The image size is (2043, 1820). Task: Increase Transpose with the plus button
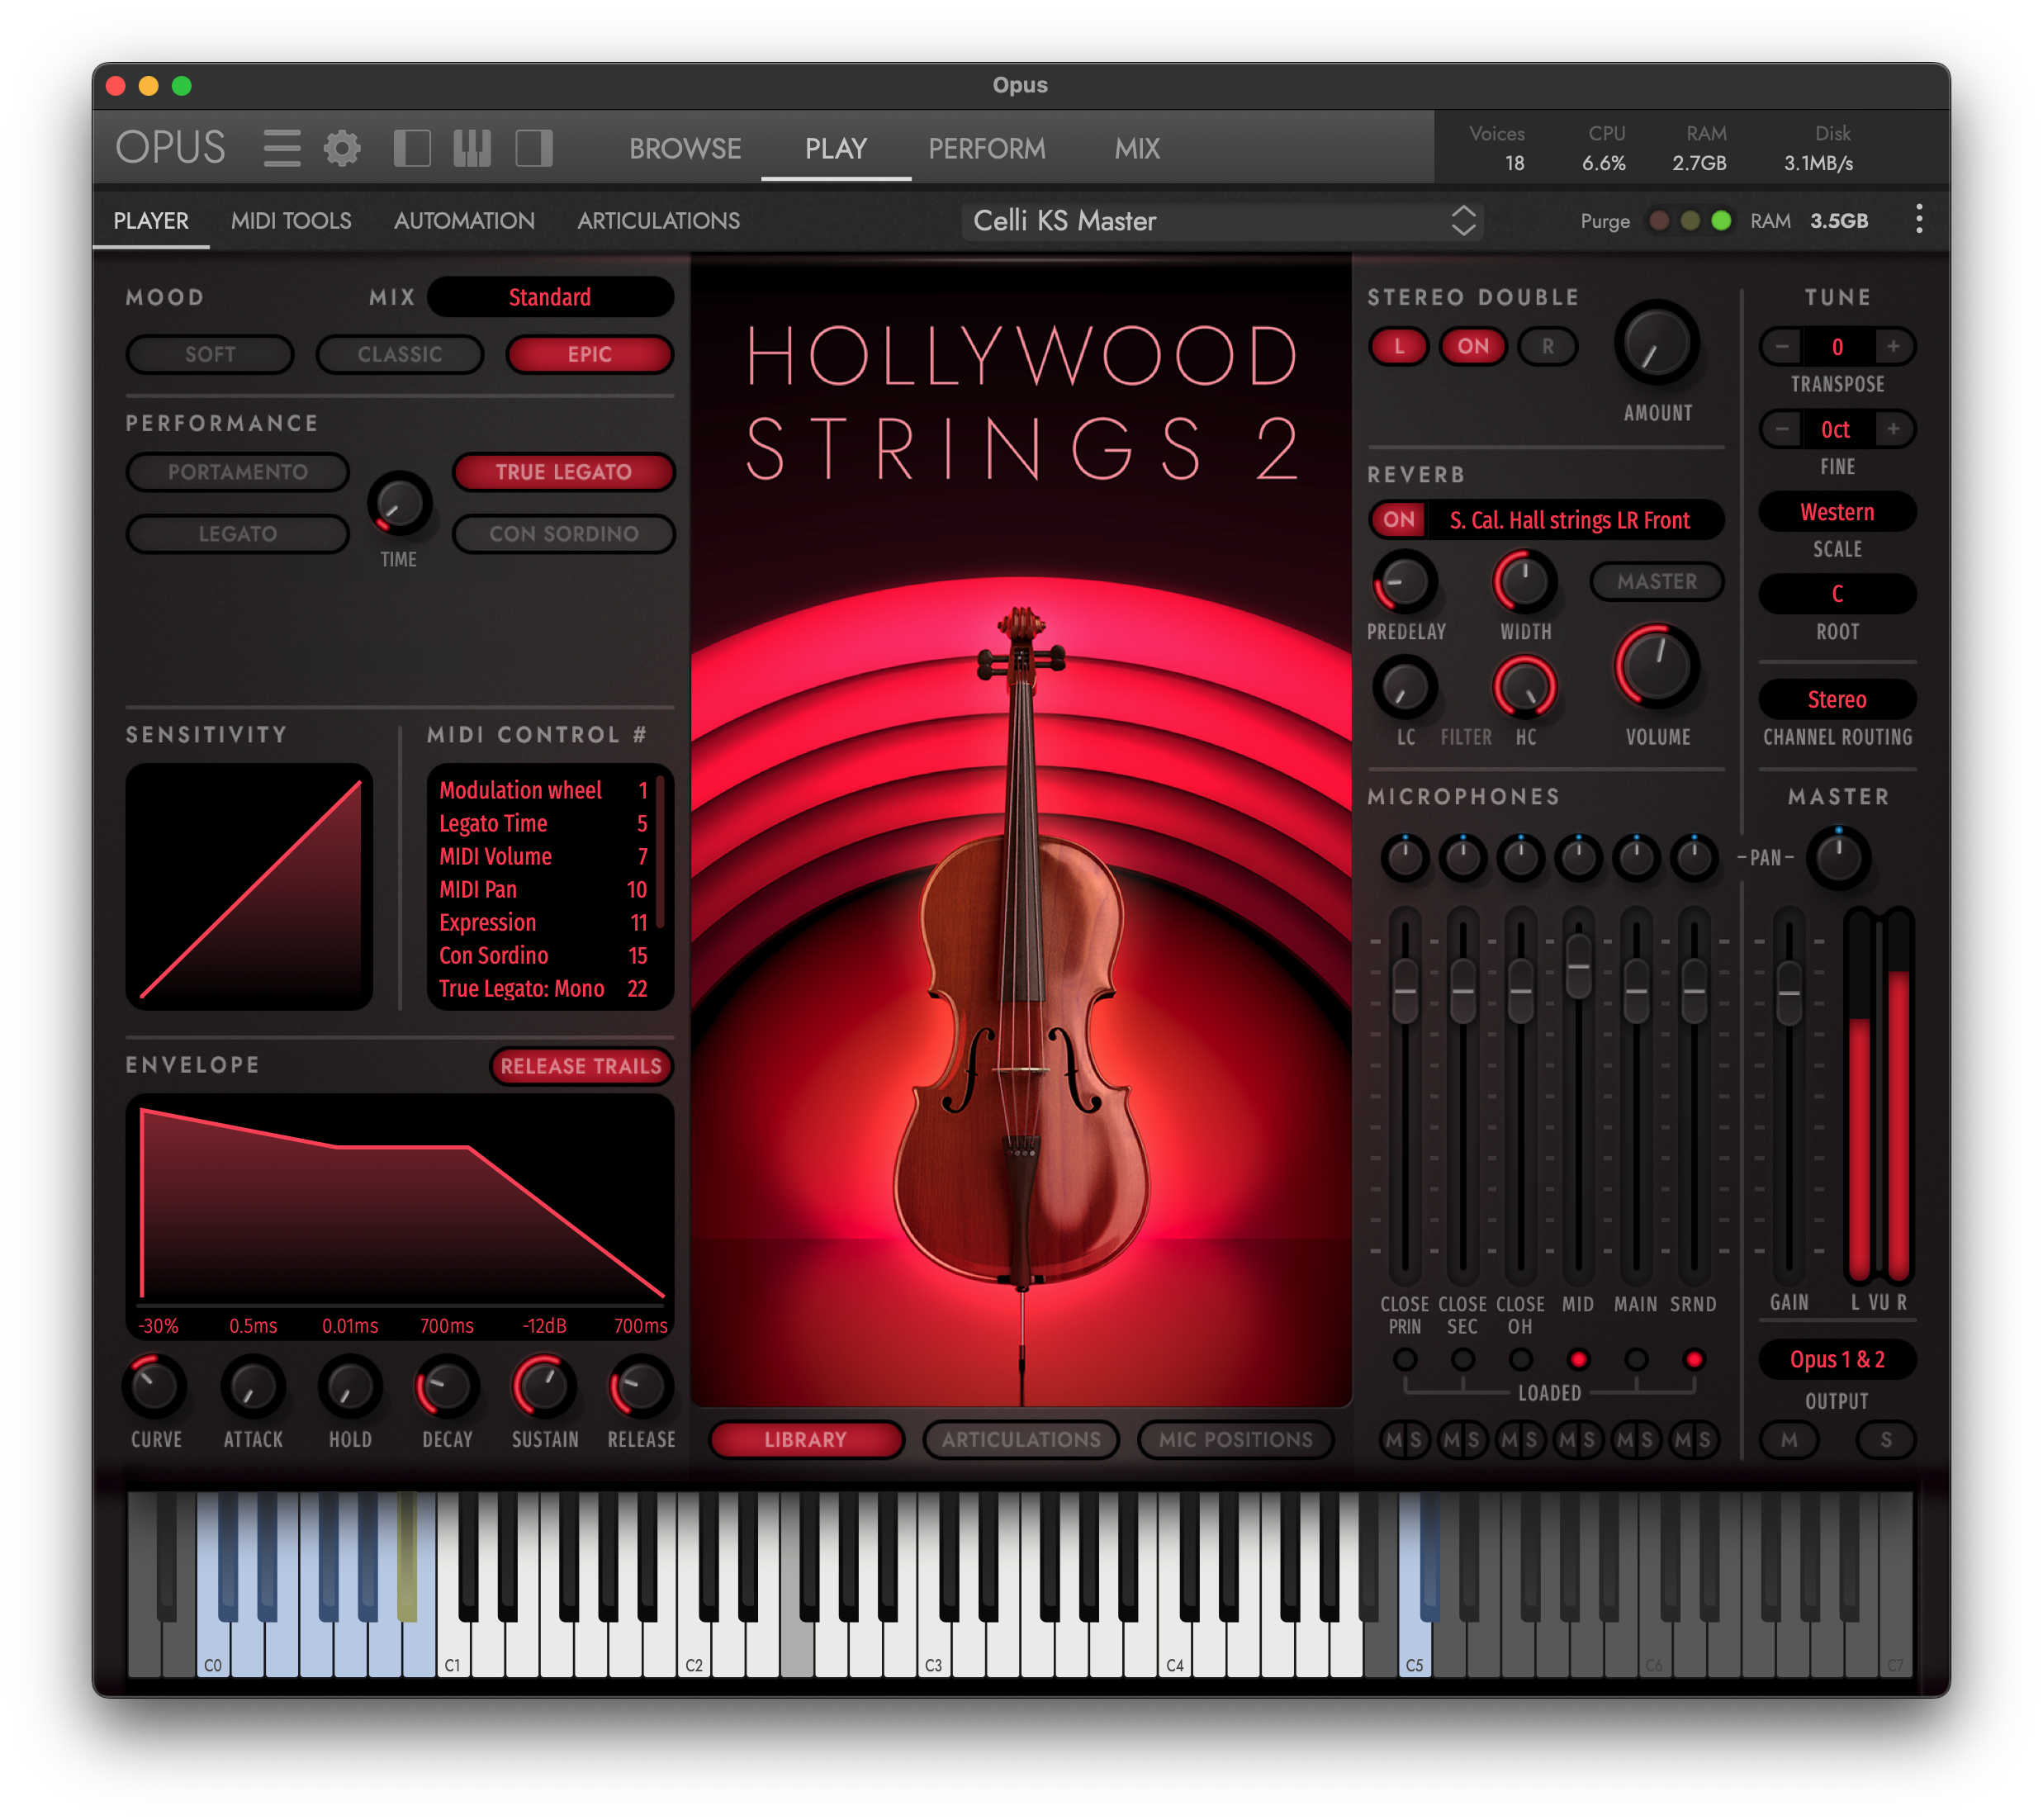click(1893, 346)
